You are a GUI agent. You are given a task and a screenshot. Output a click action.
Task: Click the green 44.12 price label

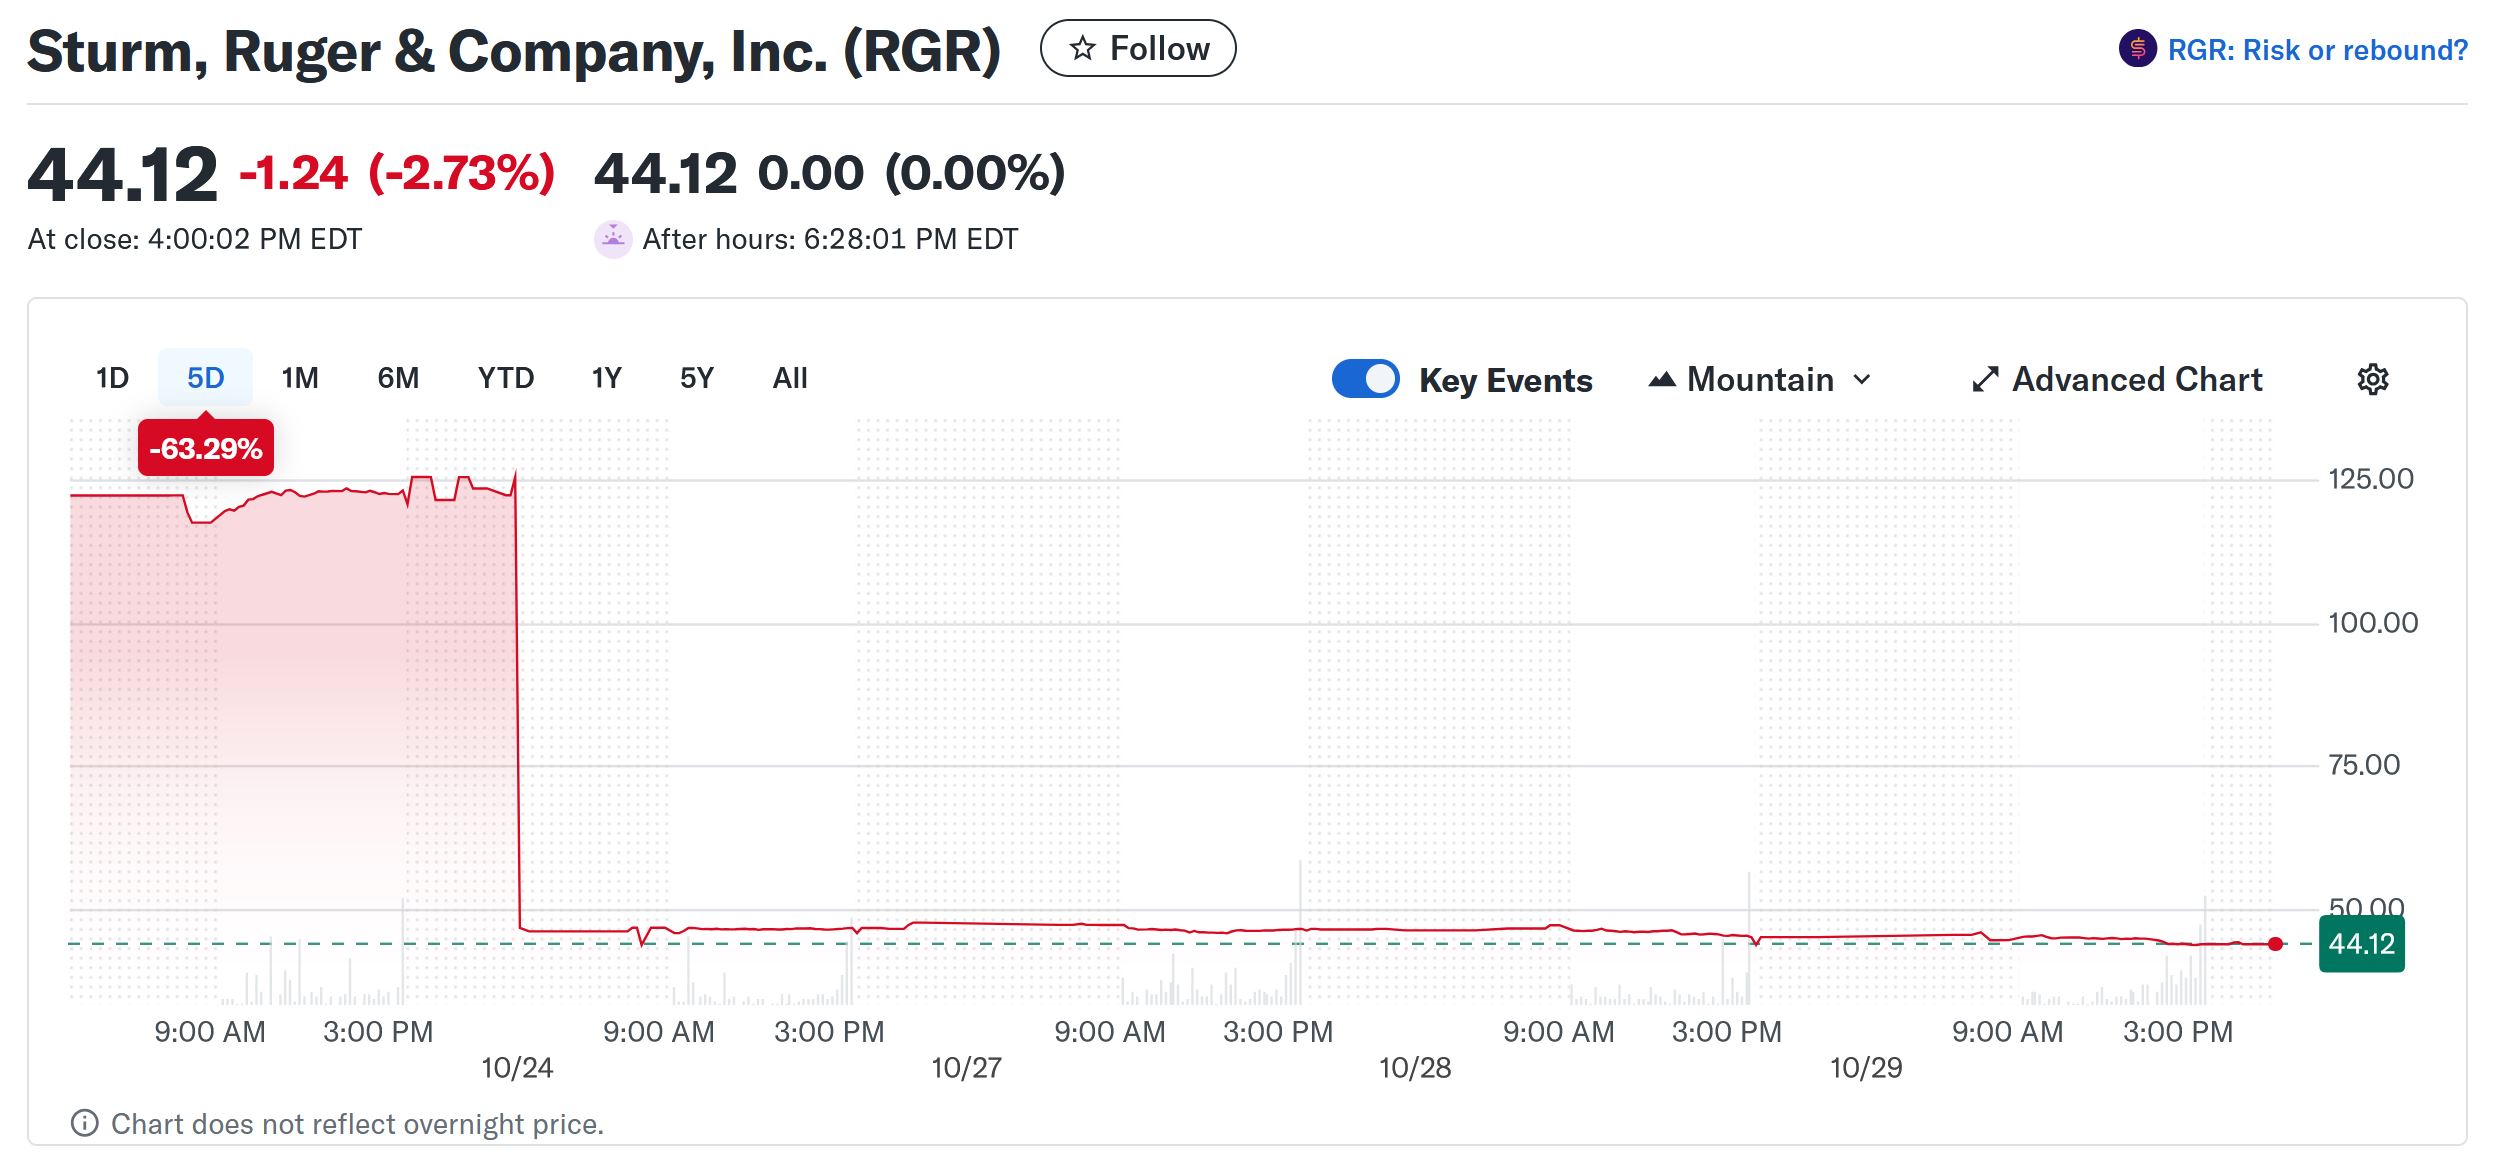2360,943
